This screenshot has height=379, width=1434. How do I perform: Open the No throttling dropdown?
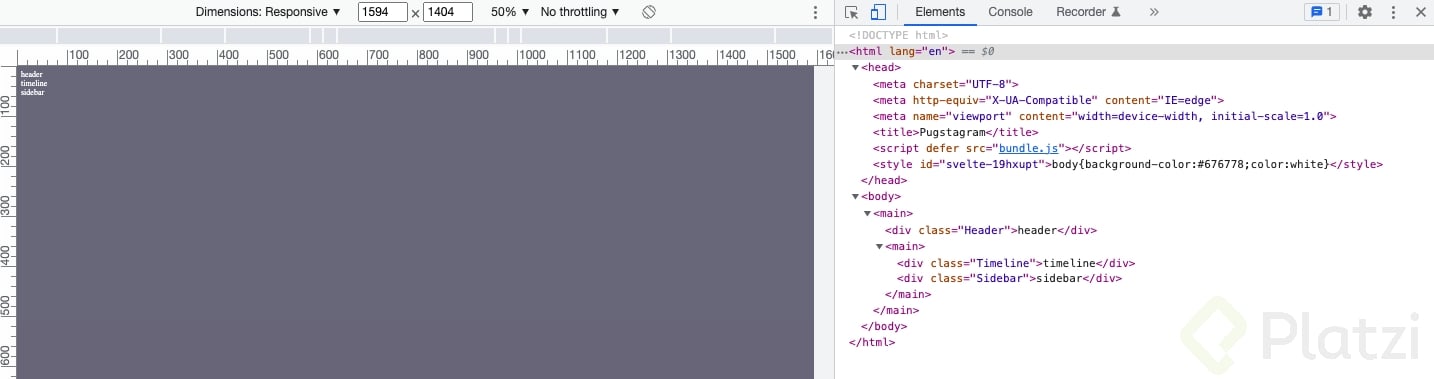pos(580,12)
